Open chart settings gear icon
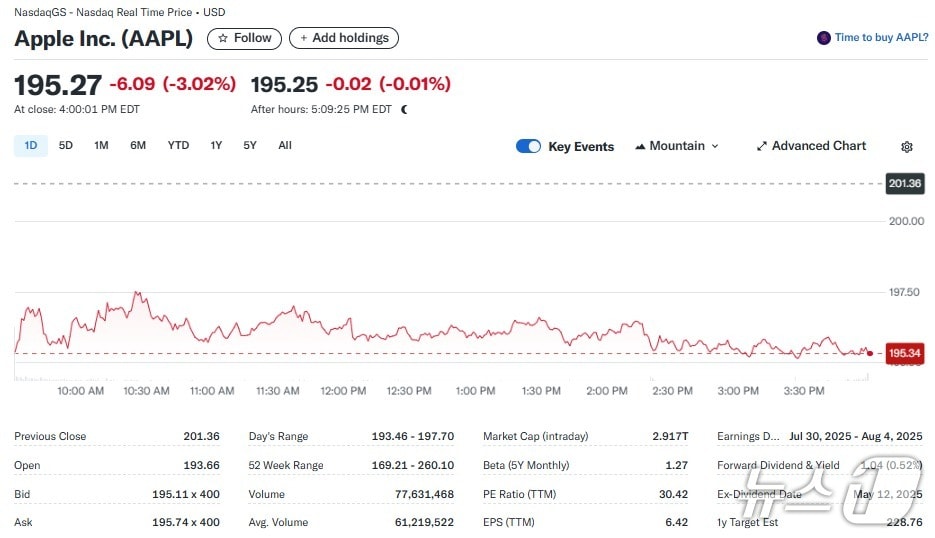 (x=906, y=146)
